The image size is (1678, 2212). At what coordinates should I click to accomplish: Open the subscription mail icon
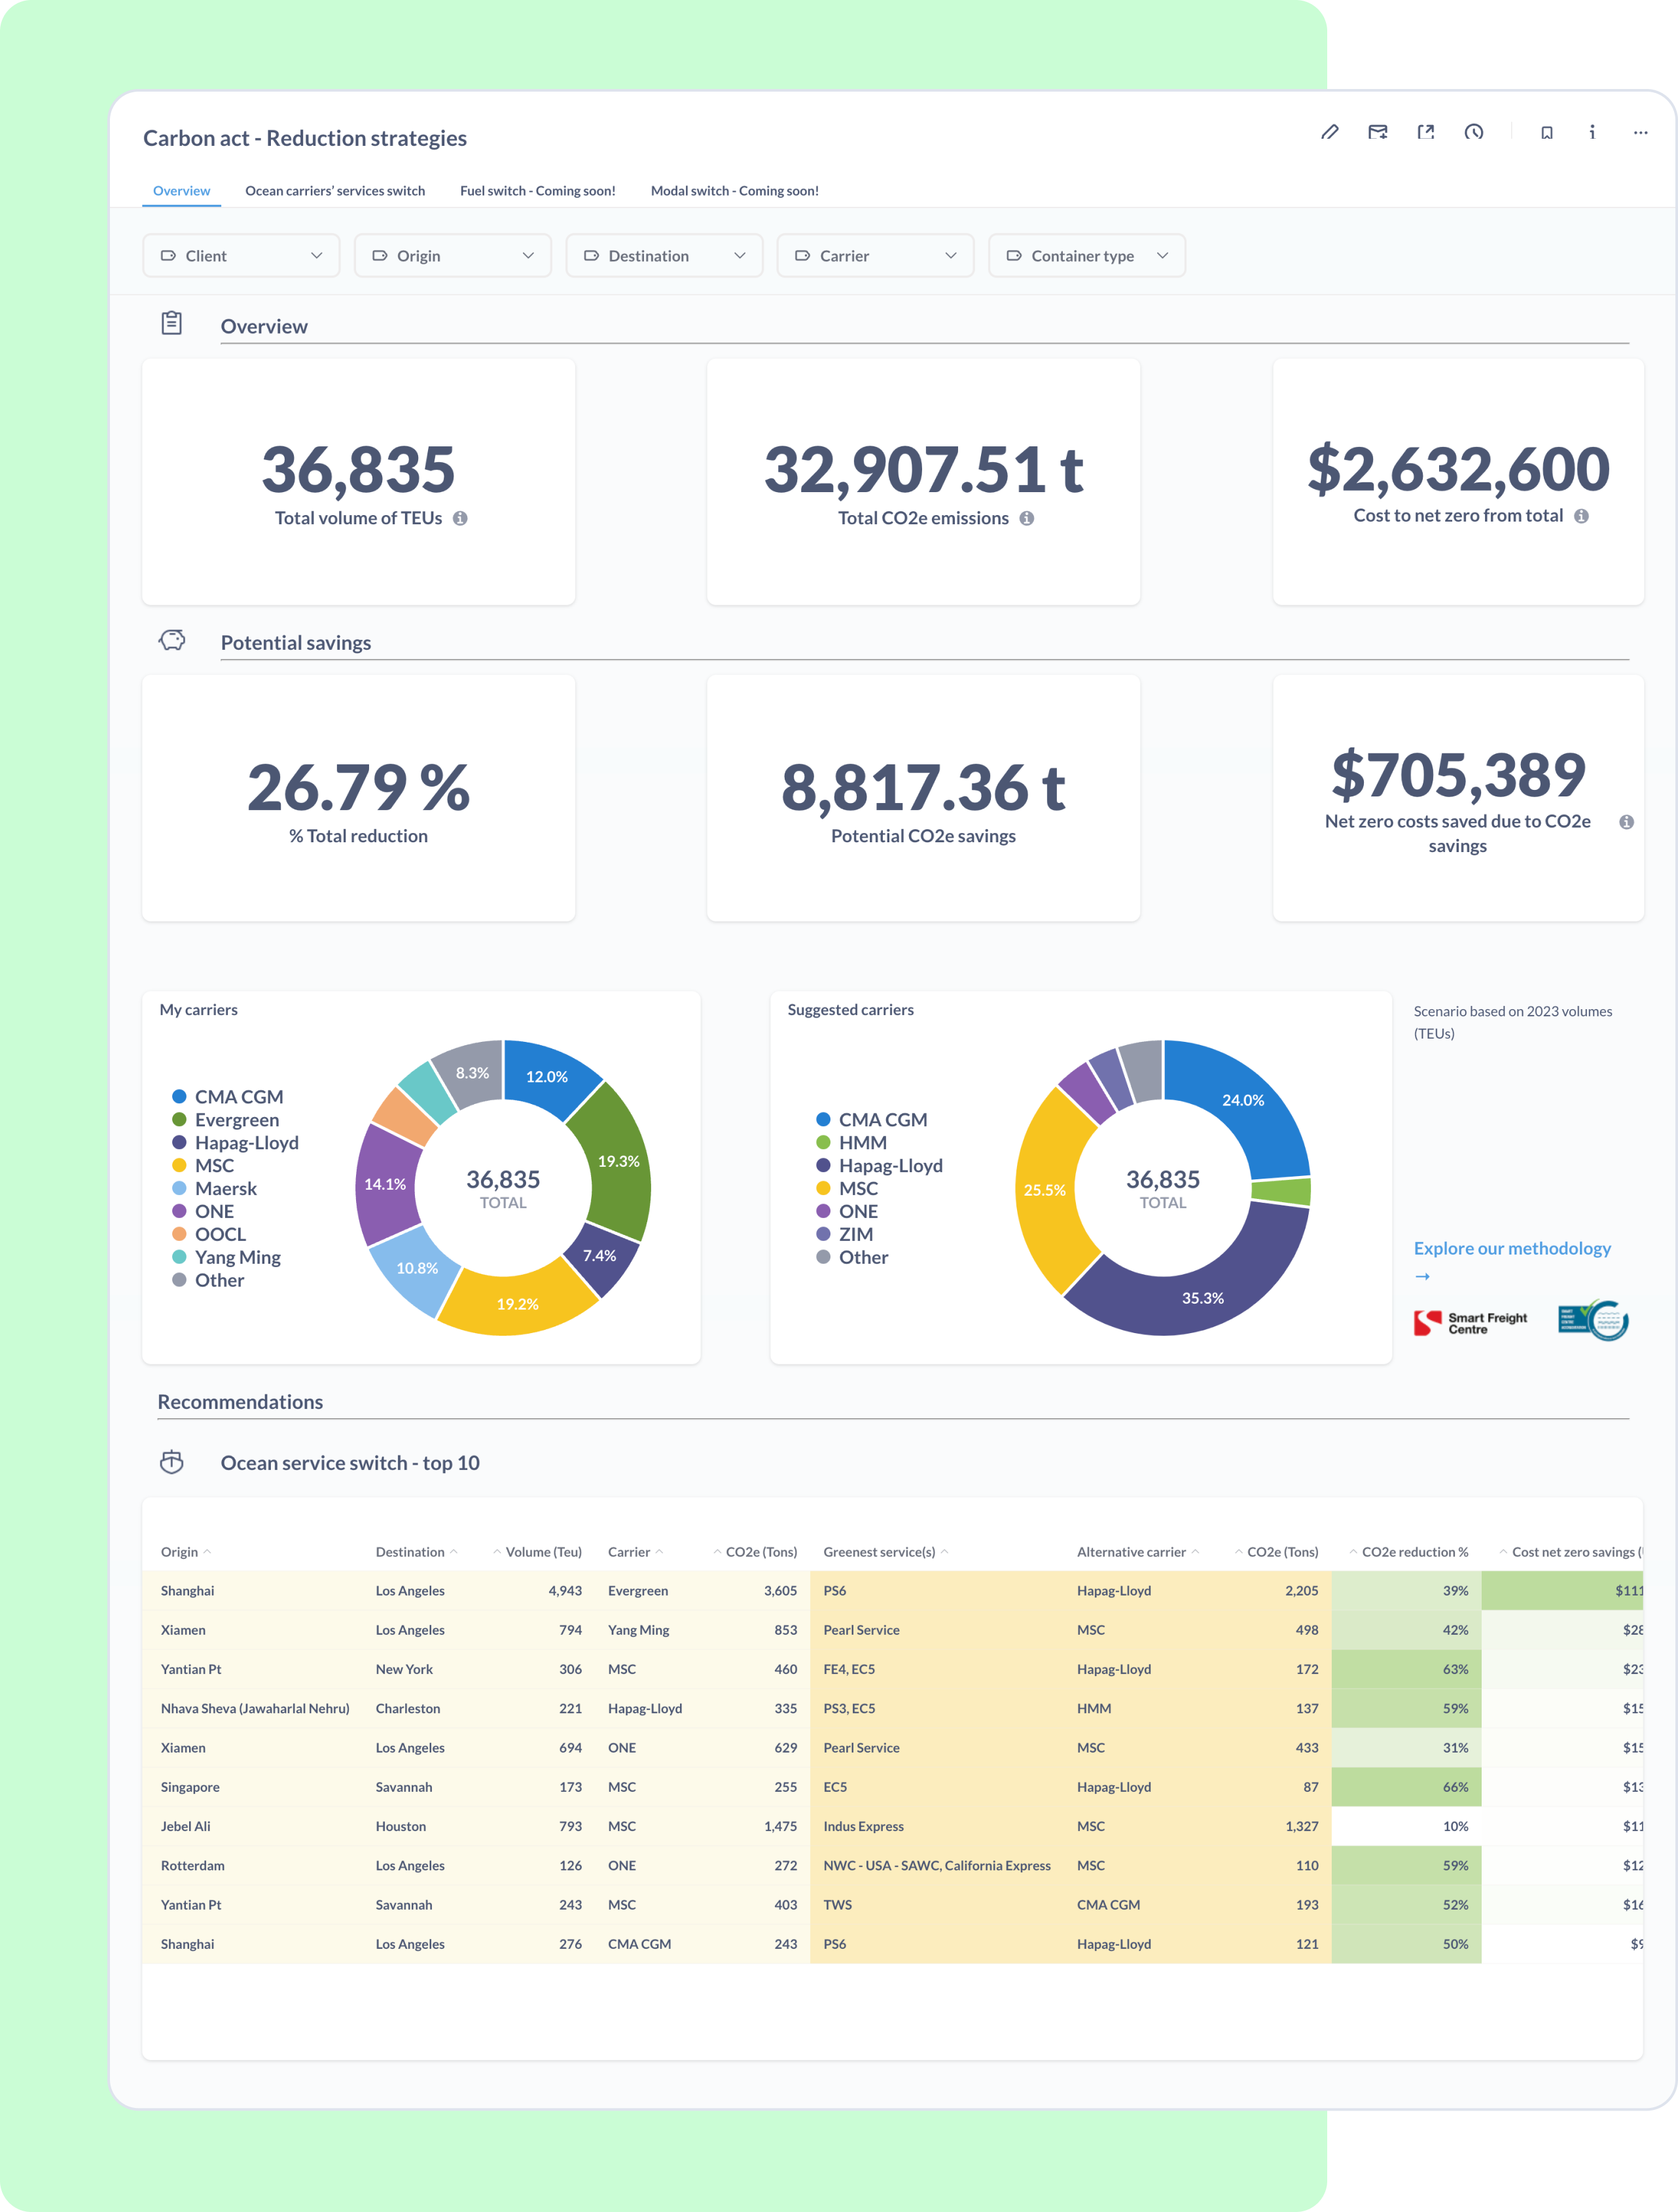(1377, 132)
